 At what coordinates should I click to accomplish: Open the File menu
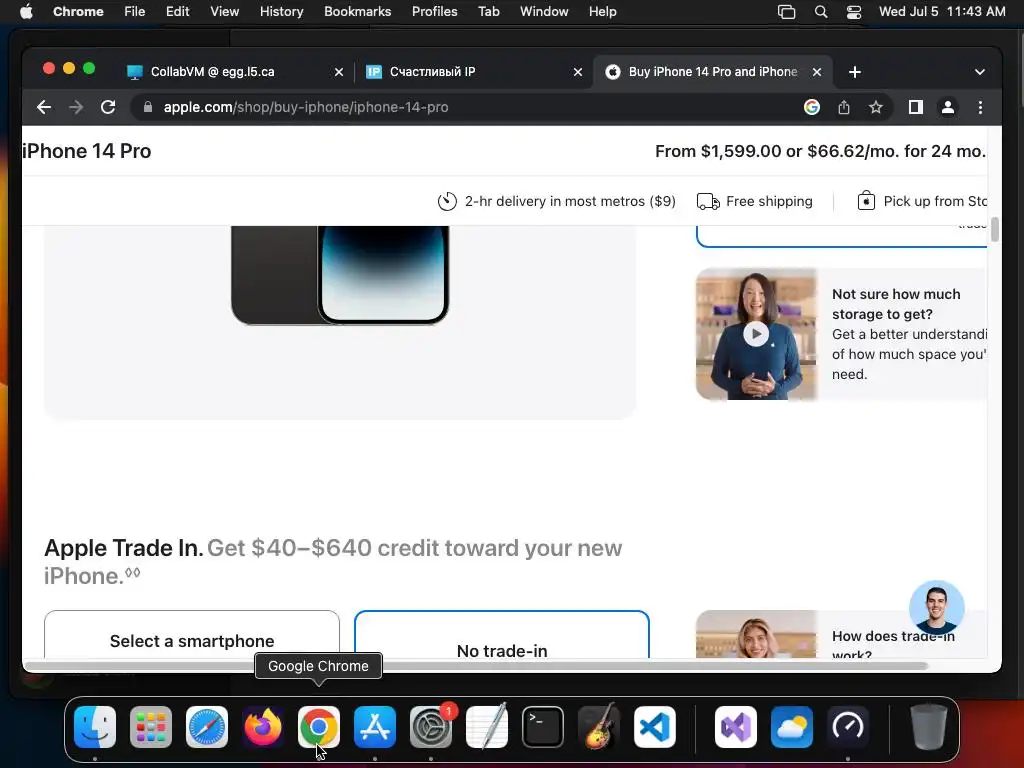(x=135, y=12)
